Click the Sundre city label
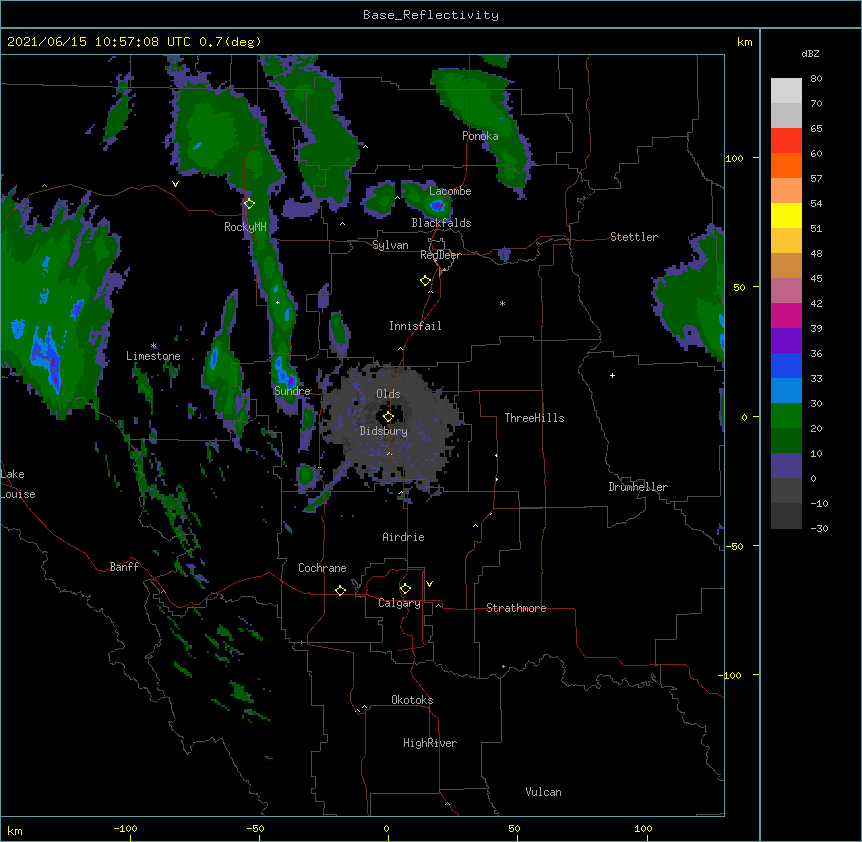Viewport: 862px width, 842px height. [x=292, y=391]
